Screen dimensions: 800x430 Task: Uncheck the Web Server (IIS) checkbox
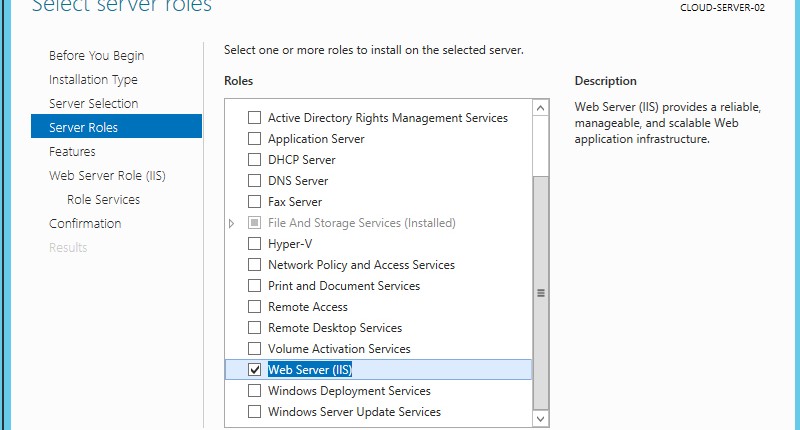[x=254, y=370]
